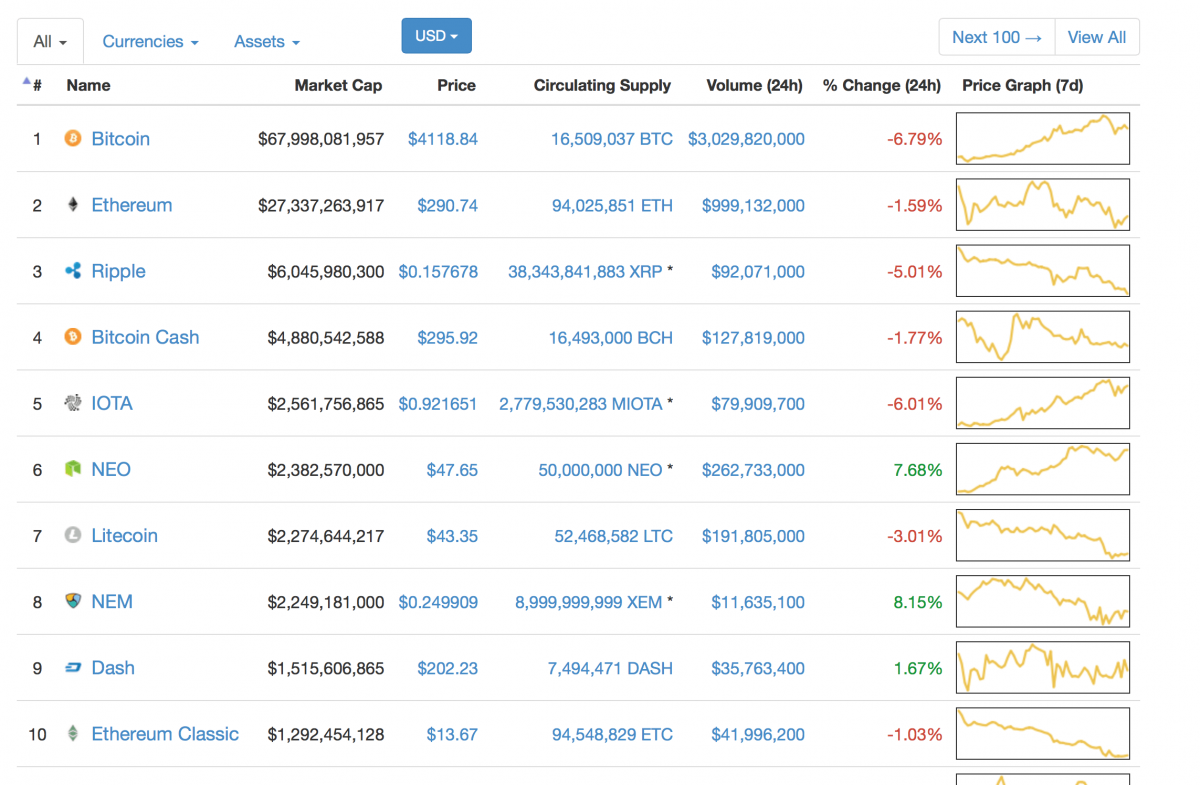Click Bitcoin market cap $67,998,081,957
The width and height of the screenshot is (1200, 785).
tap(321, 139)
